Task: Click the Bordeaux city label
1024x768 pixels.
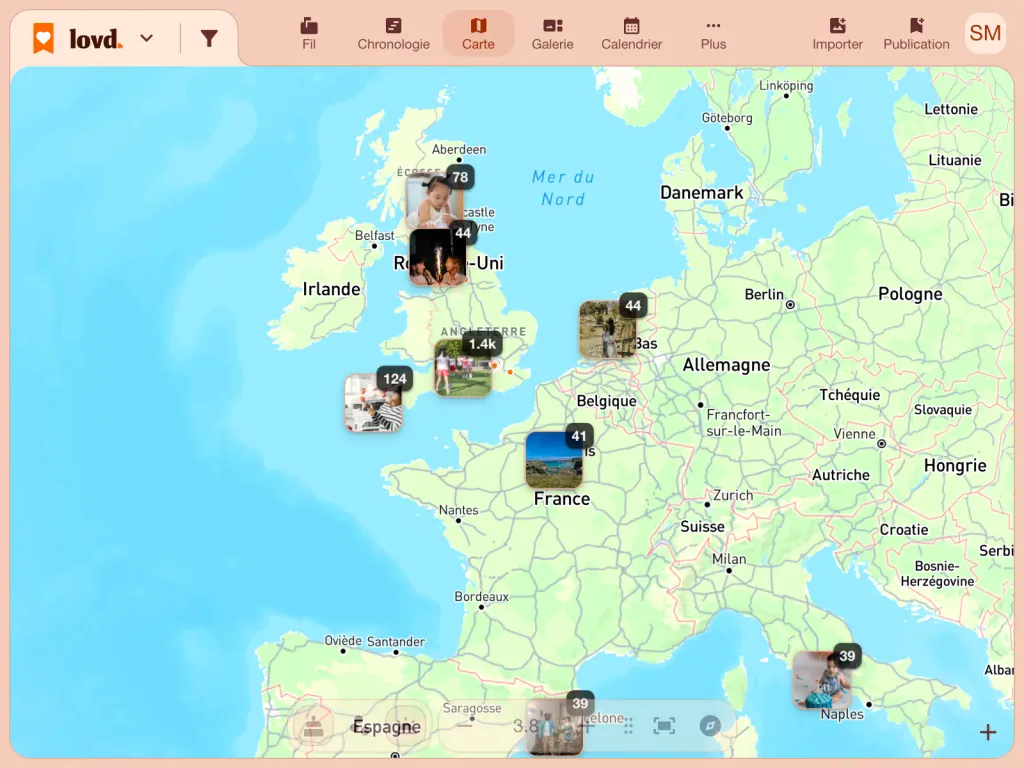Action: tap(481, 596)
